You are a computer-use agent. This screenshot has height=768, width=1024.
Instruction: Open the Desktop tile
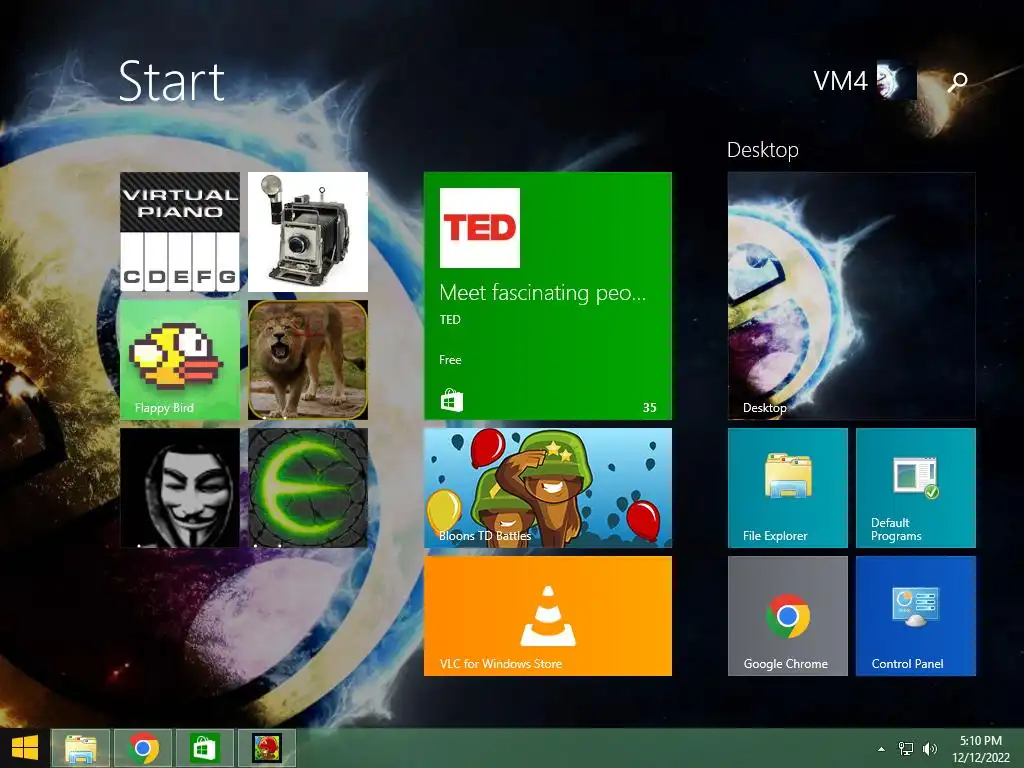point(852,296)
